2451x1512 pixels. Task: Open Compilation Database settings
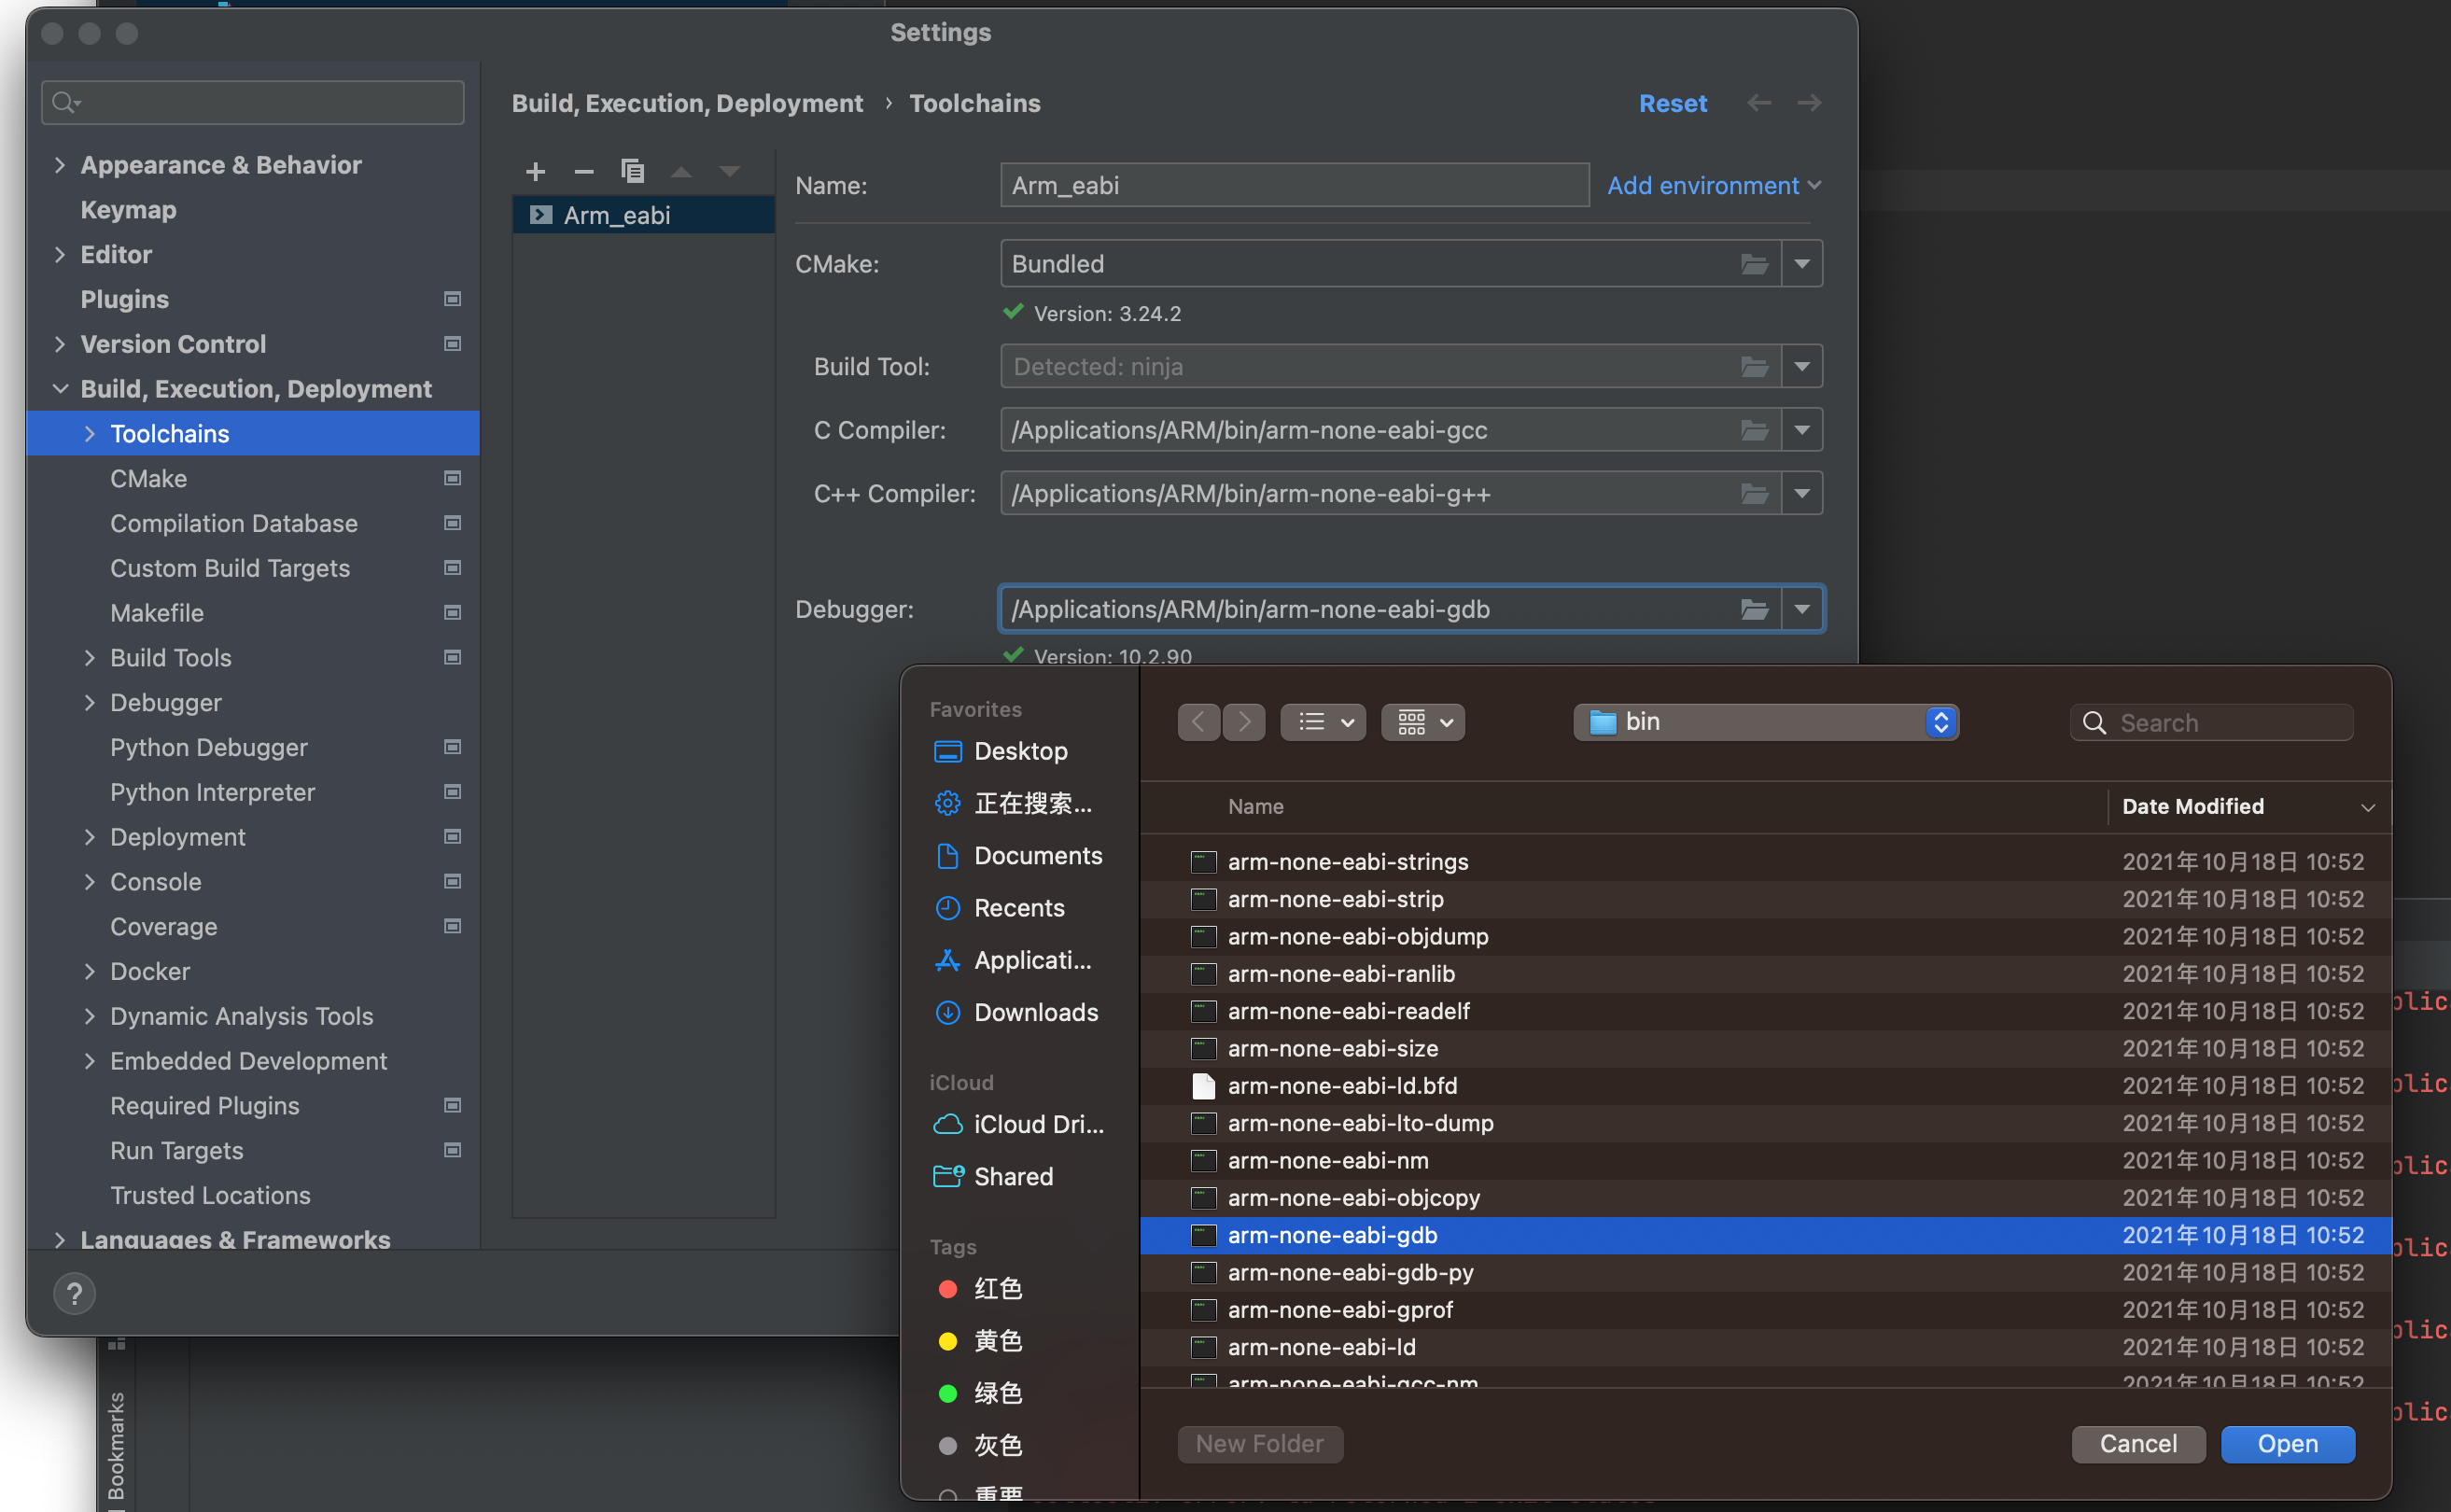click(233, 523)
